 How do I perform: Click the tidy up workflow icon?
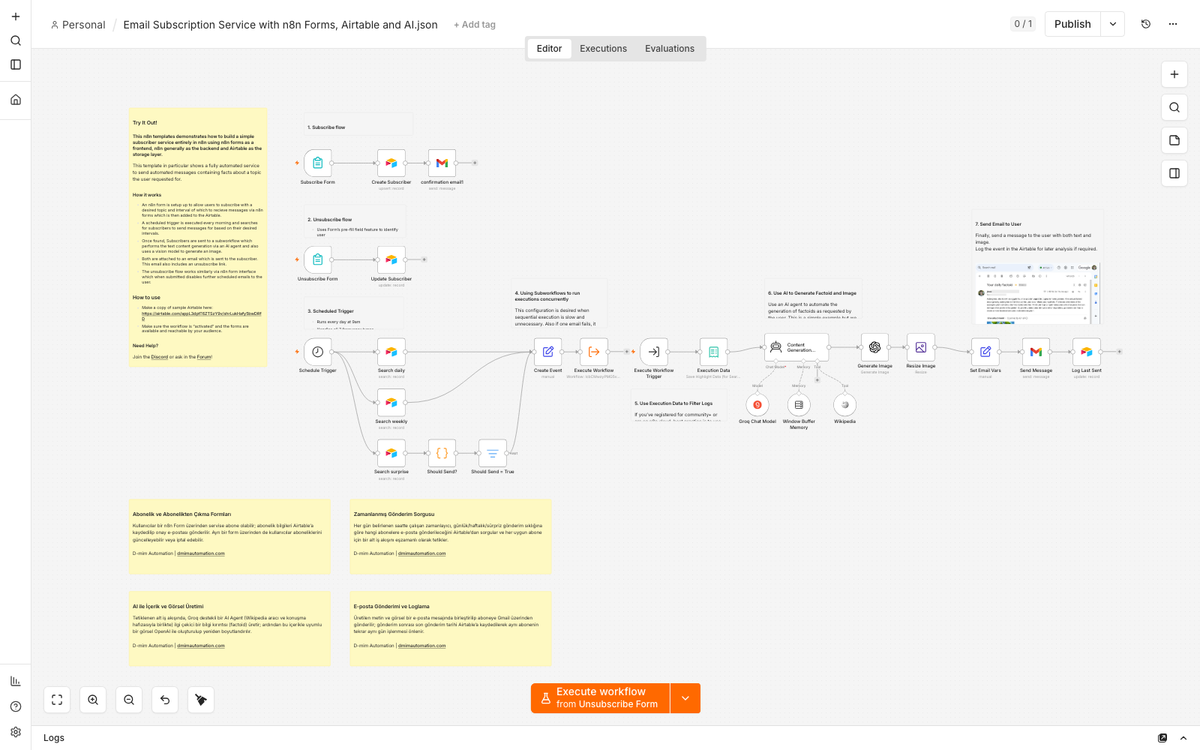(201, 700)
